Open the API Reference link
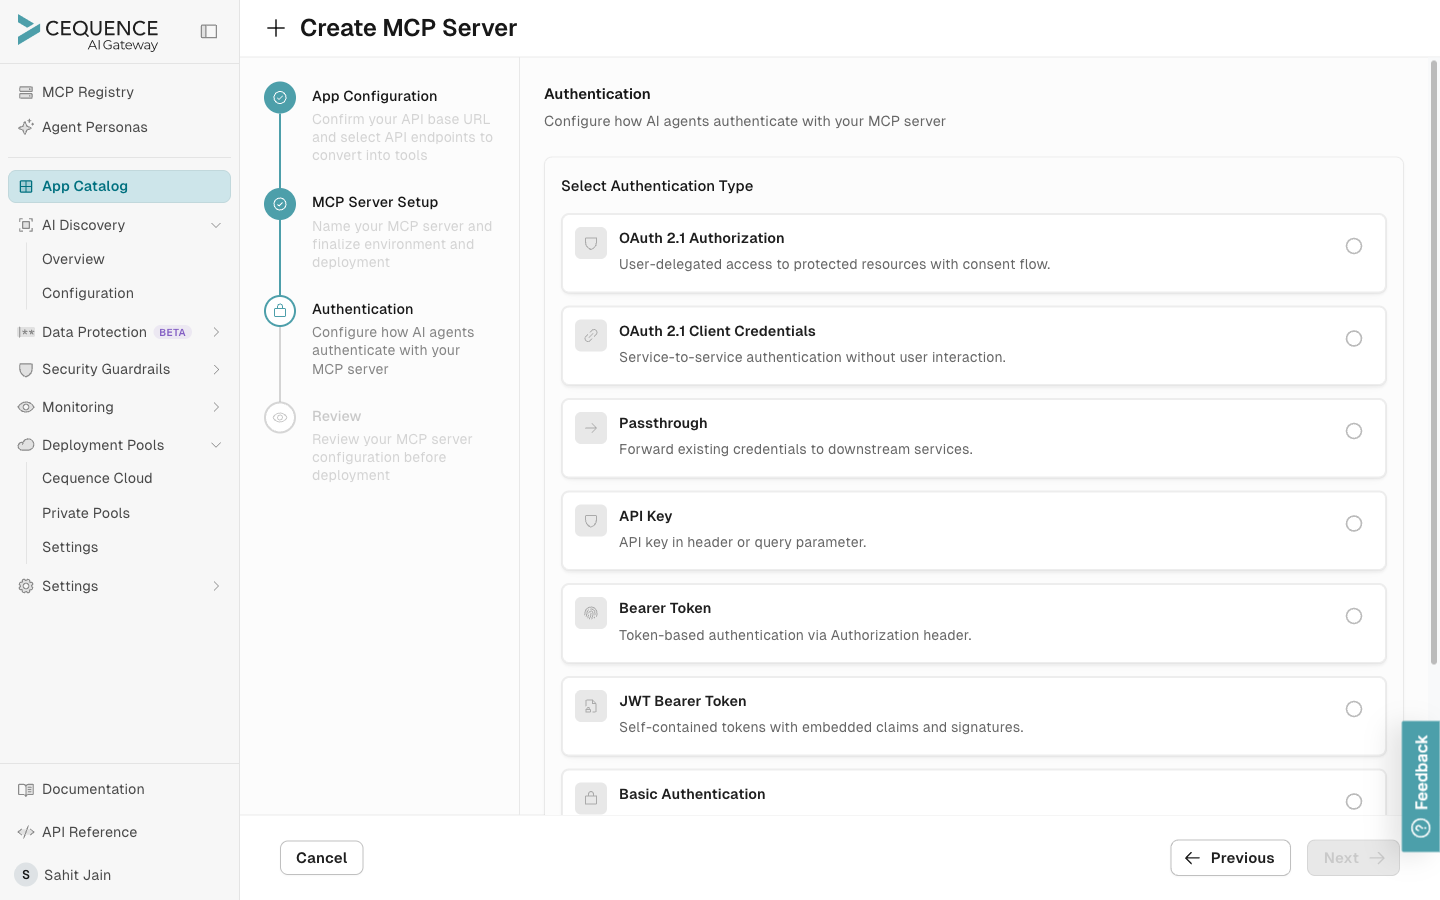The image size is (1440, 900). coord(89,832)
